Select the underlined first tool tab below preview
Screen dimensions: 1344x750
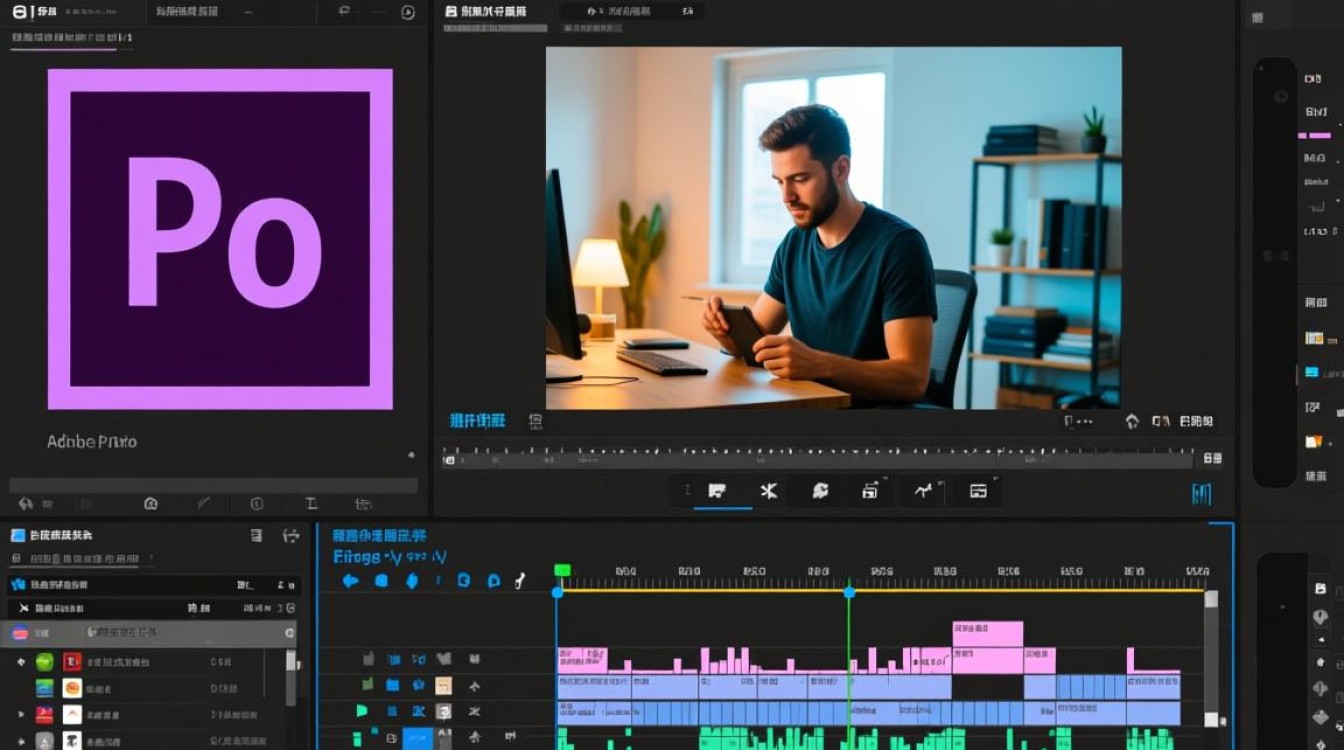pos(717,491)
